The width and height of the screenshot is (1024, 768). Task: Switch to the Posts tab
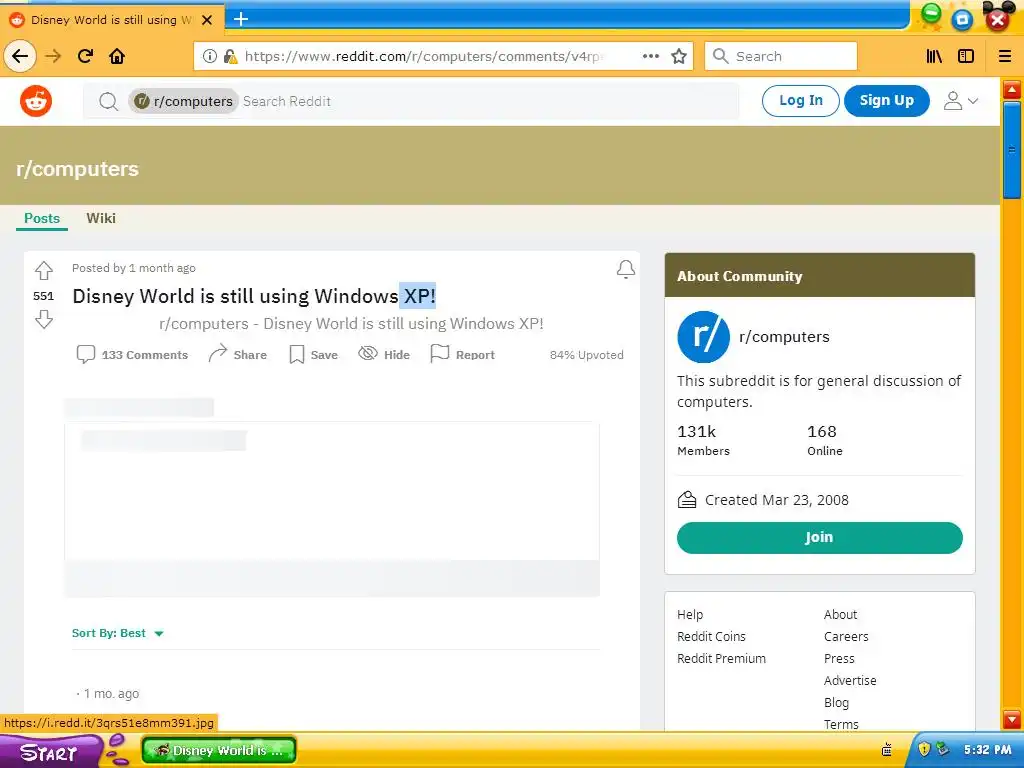[x=42, y=218]
